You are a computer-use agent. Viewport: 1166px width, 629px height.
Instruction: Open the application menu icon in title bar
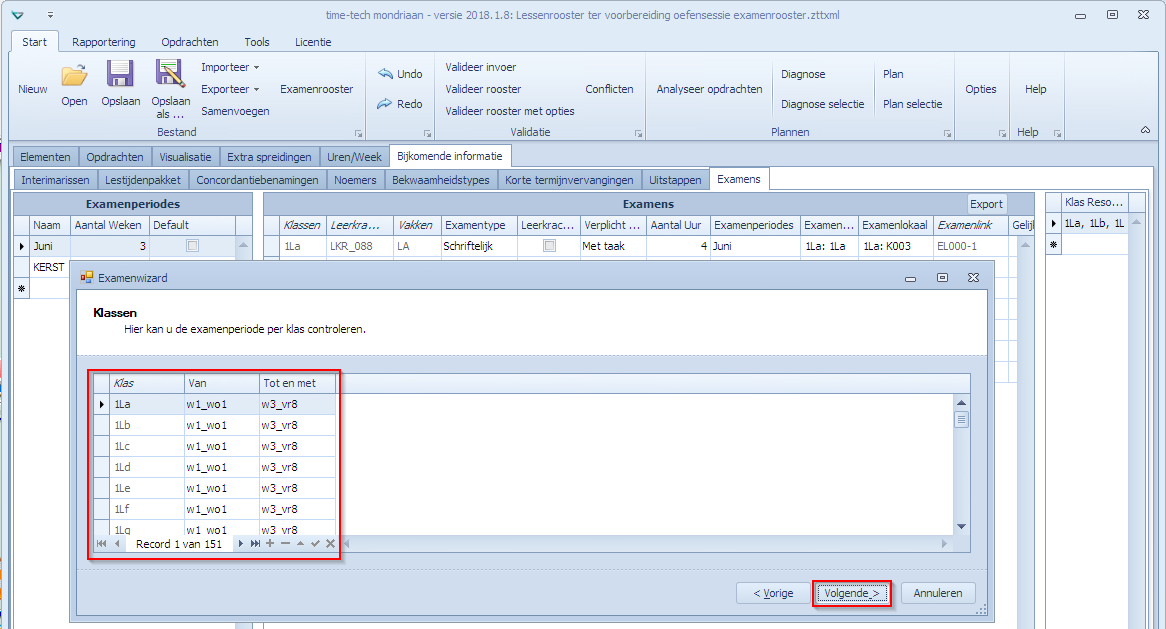click(x=18, y=15)
